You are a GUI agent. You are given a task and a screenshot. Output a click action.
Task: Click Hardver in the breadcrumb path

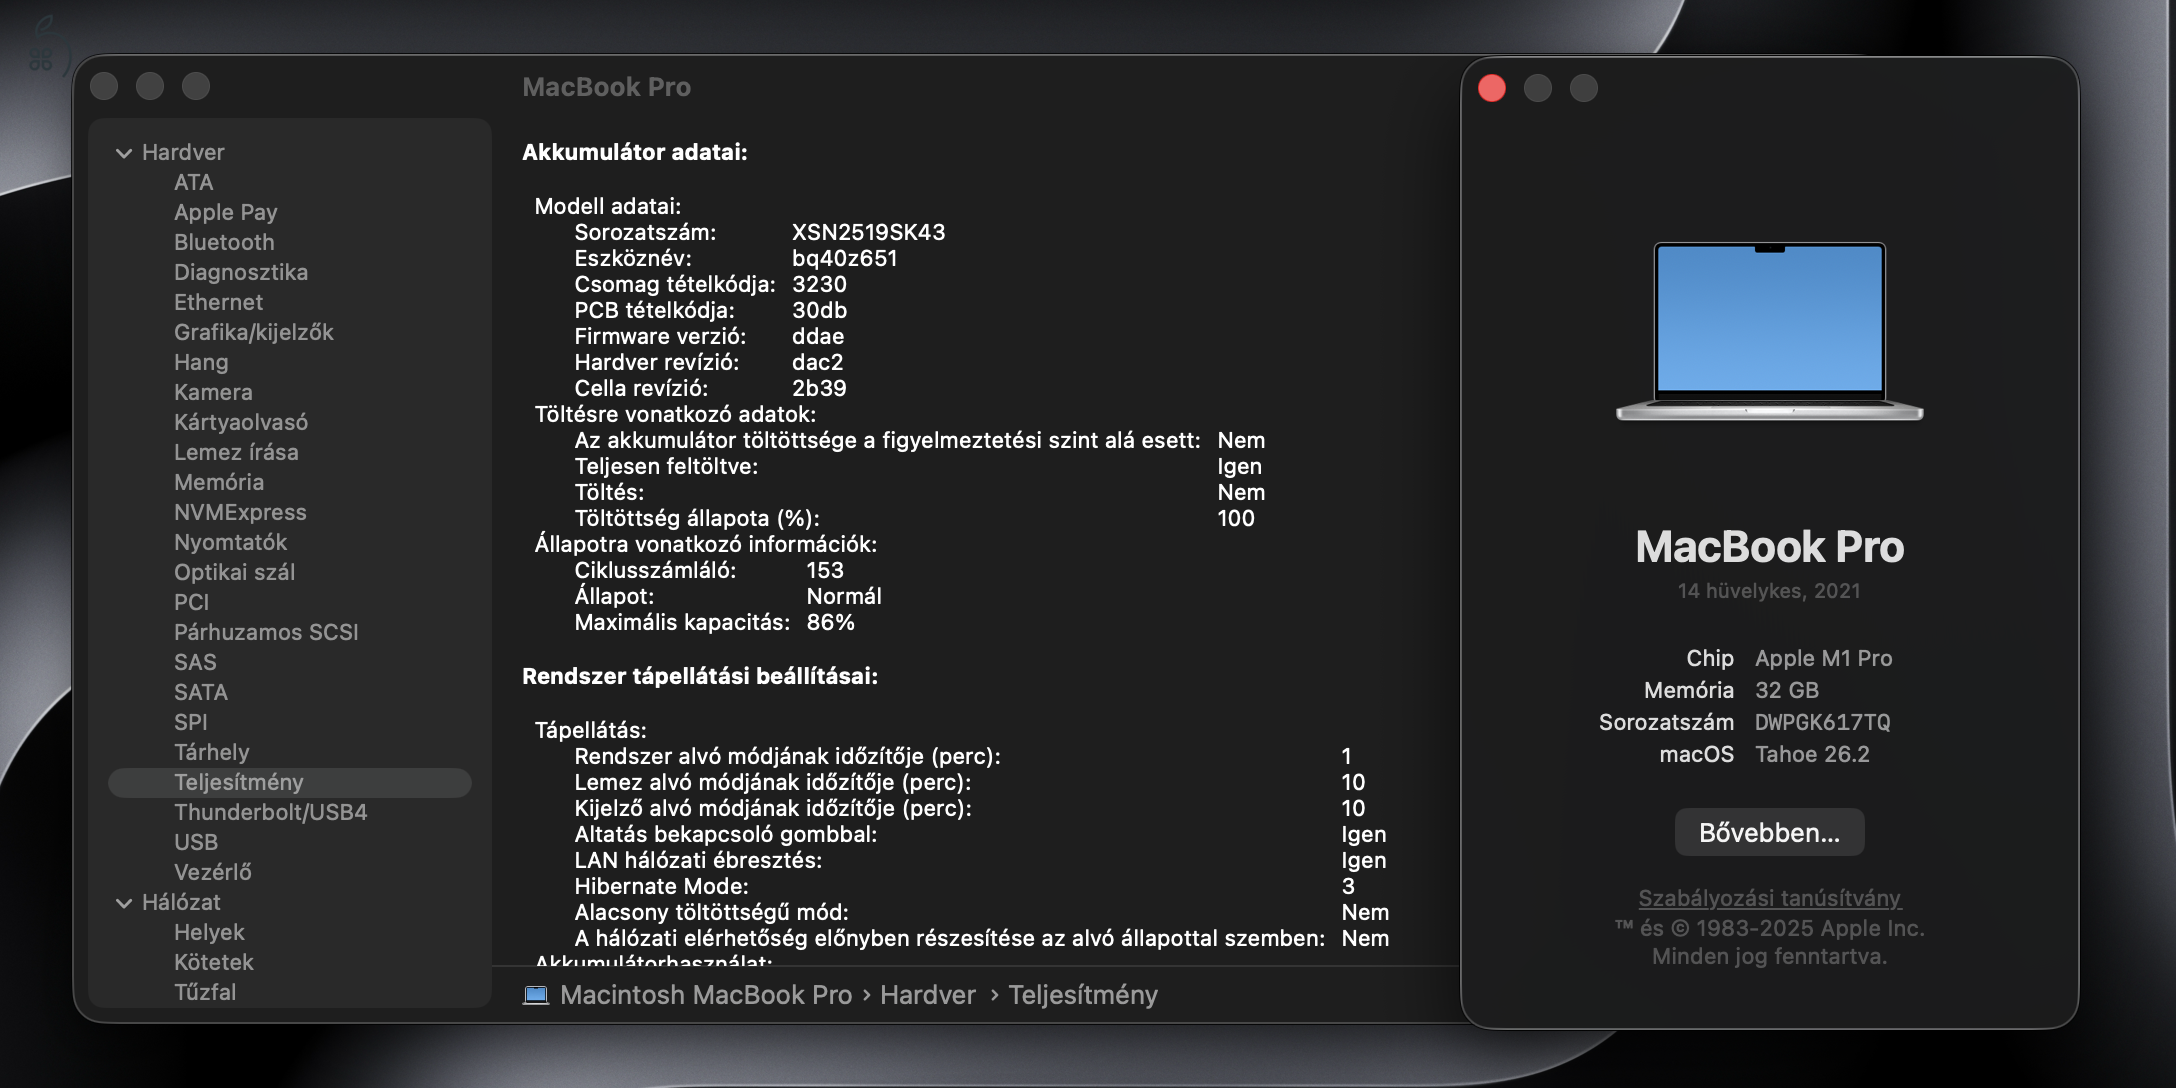tap(926, 995)
